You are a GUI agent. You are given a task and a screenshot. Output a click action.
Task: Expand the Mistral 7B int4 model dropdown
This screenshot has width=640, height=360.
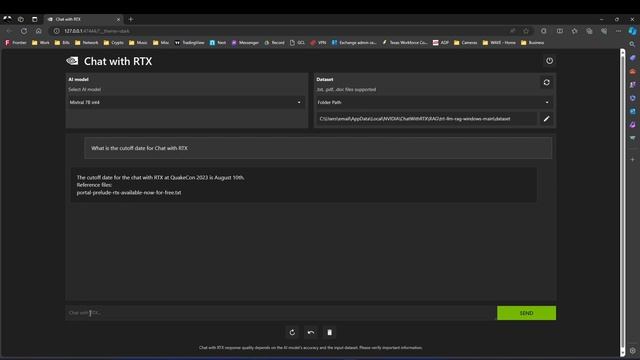(187, 102)
